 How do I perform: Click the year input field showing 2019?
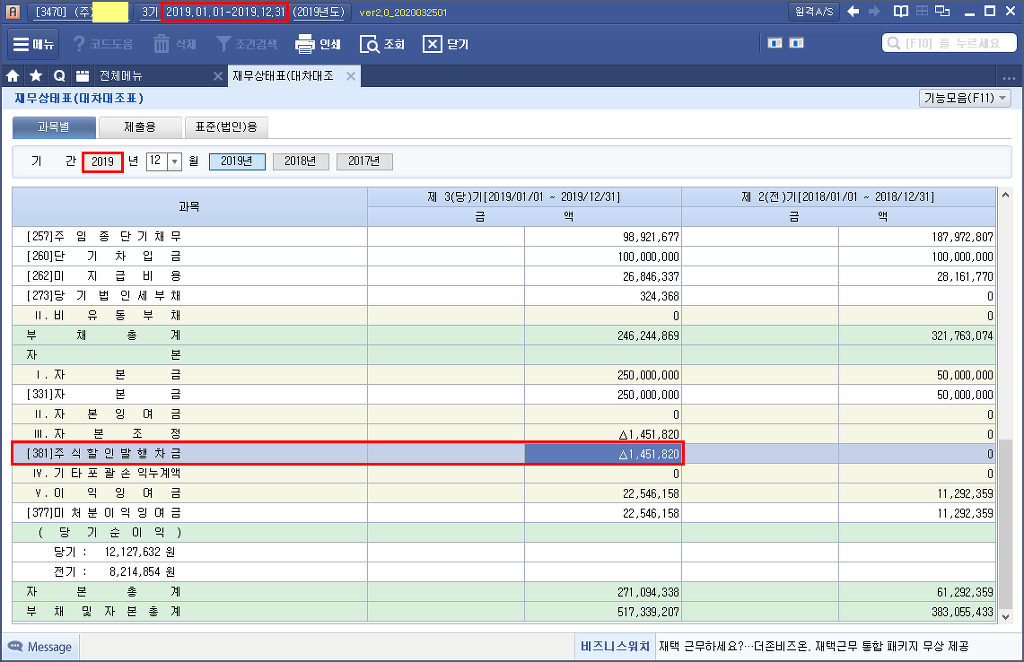(x=102, y=161)
